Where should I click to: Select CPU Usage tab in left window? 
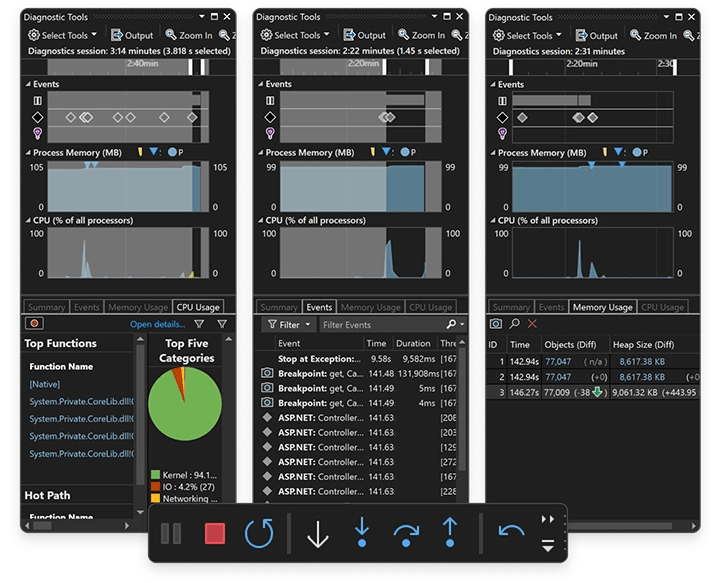point(198,307)
